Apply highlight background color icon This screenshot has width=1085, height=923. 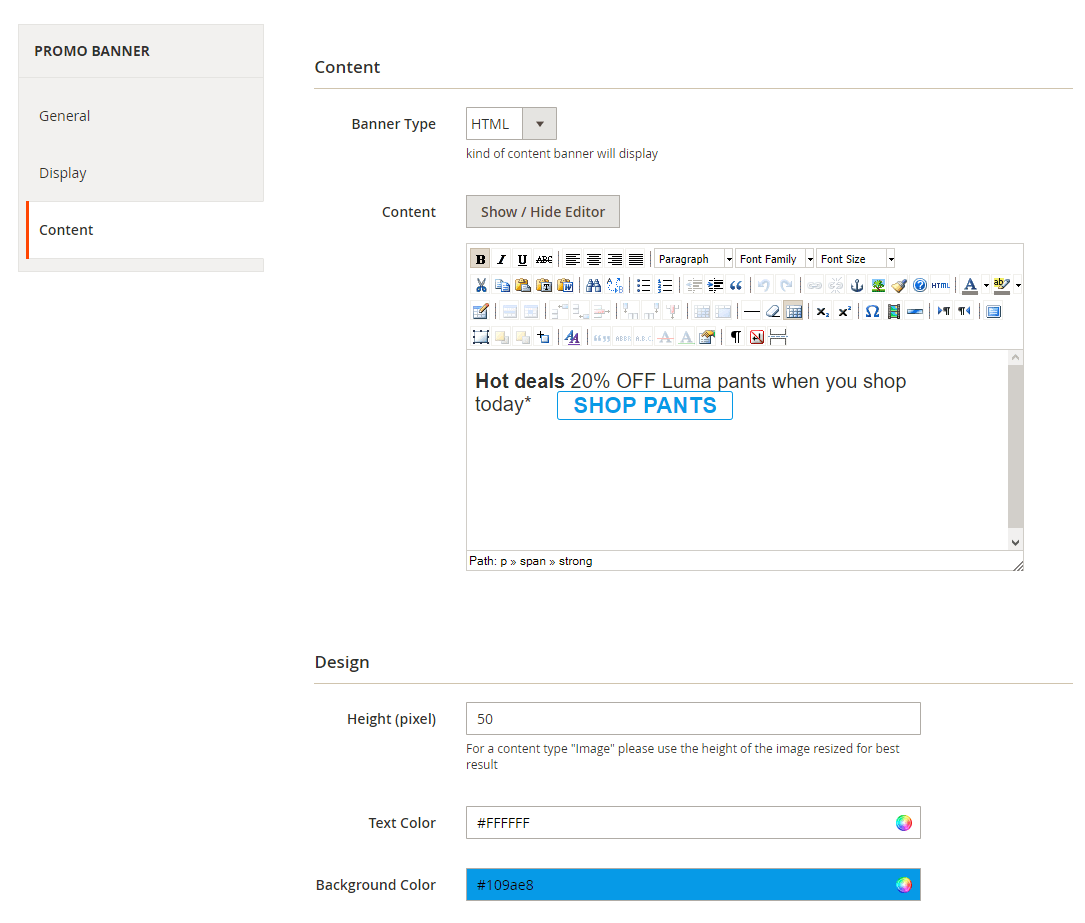[1001, 285]
